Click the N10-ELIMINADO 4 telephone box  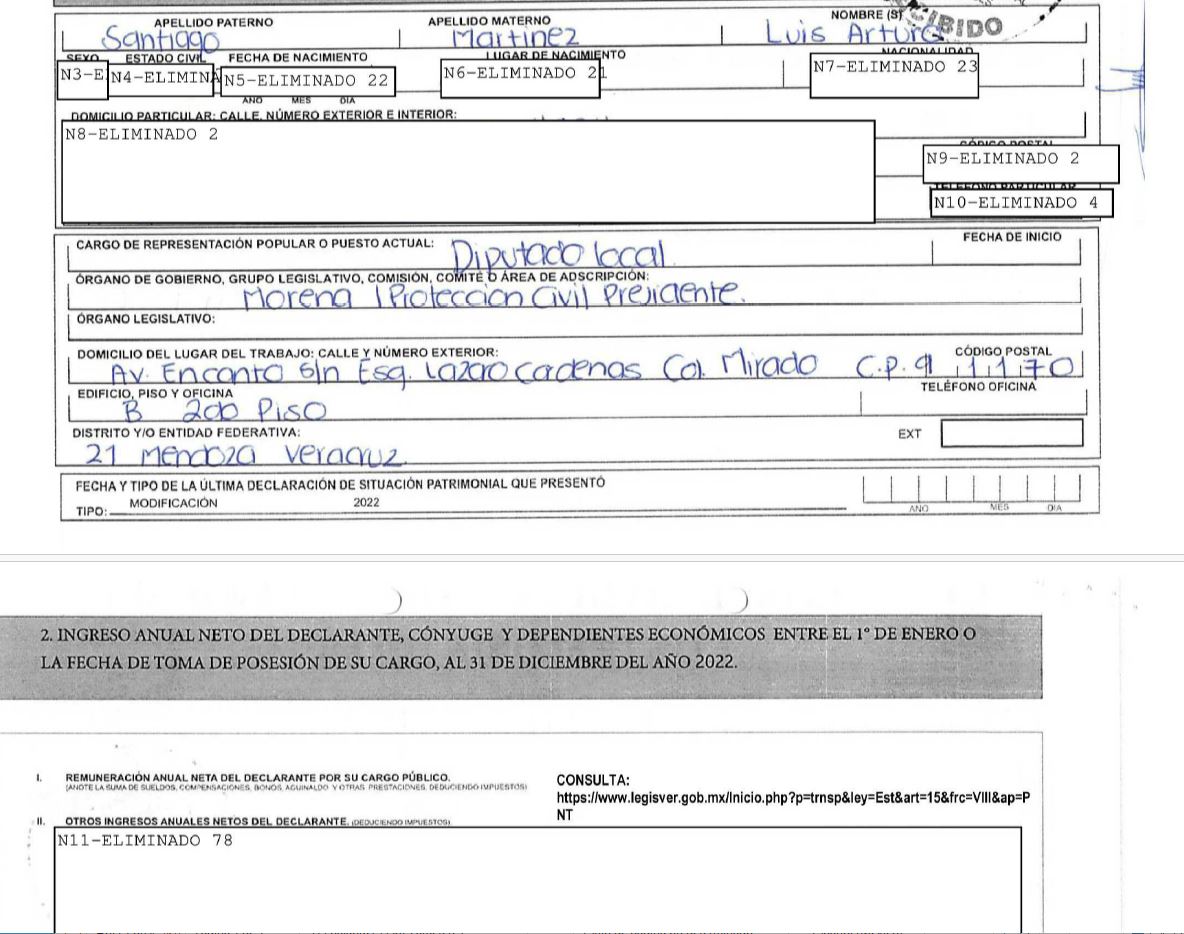(x=1021, y=203)
